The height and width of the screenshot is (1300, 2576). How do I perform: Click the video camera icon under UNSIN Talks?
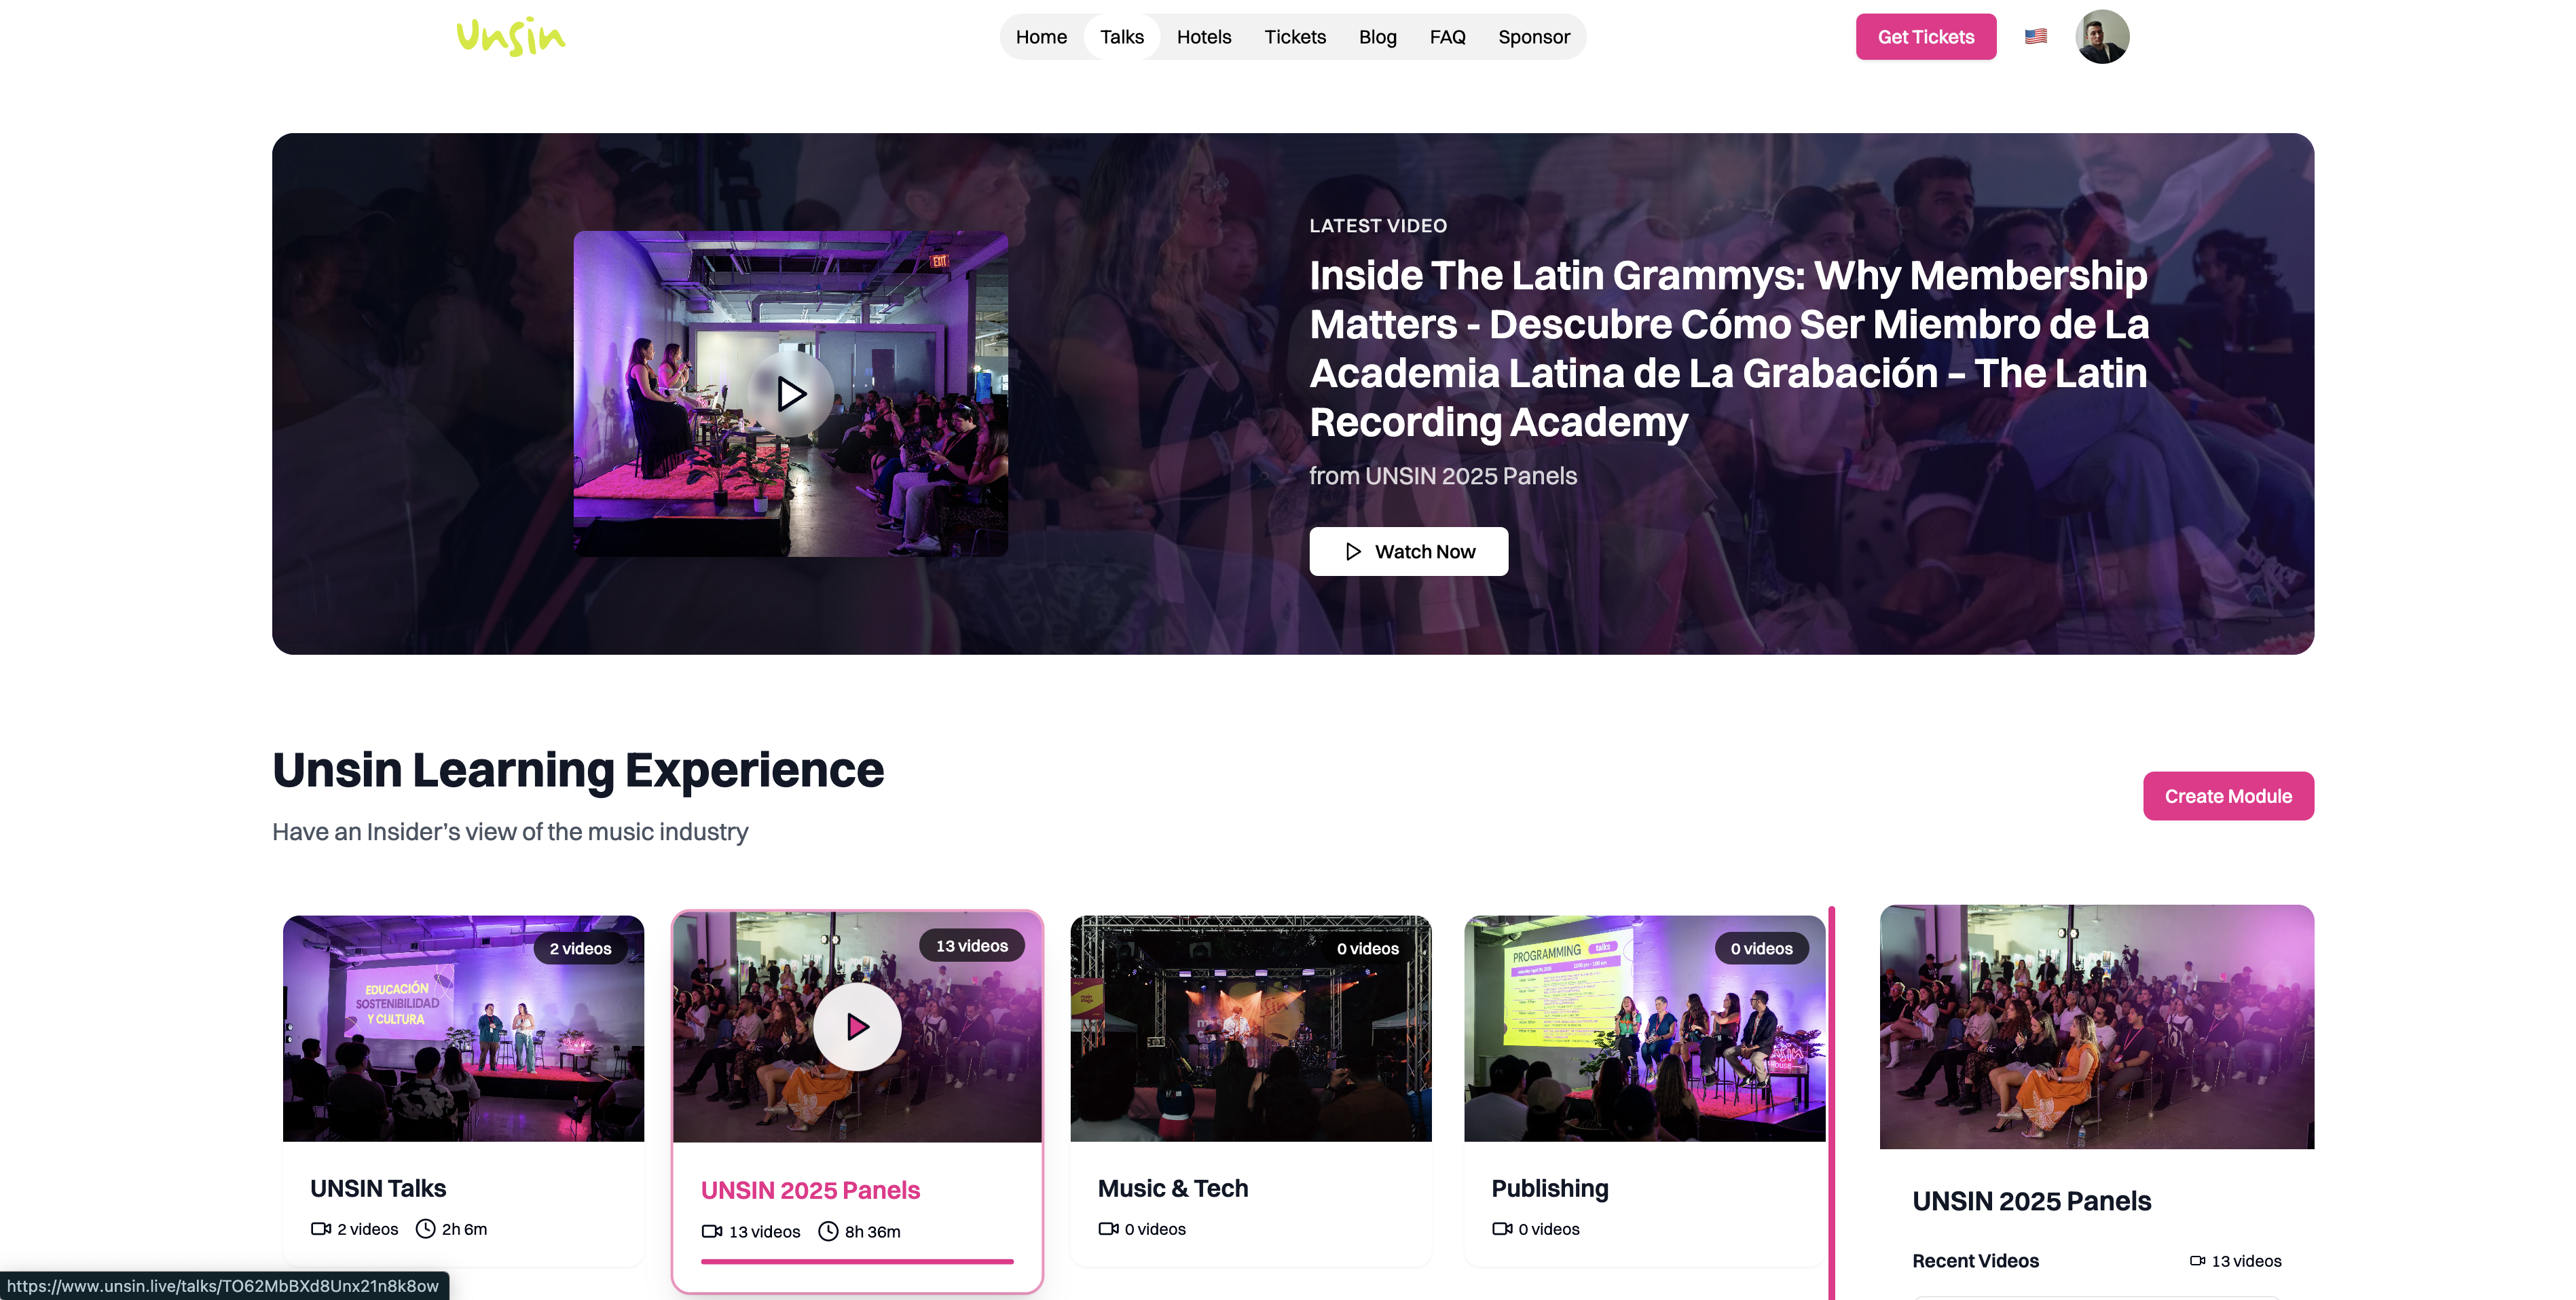(321, 1229)
